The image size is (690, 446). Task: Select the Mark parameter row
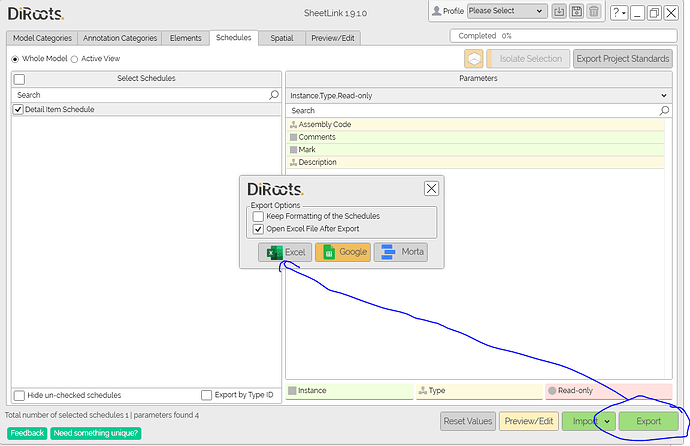pos(476,150)
